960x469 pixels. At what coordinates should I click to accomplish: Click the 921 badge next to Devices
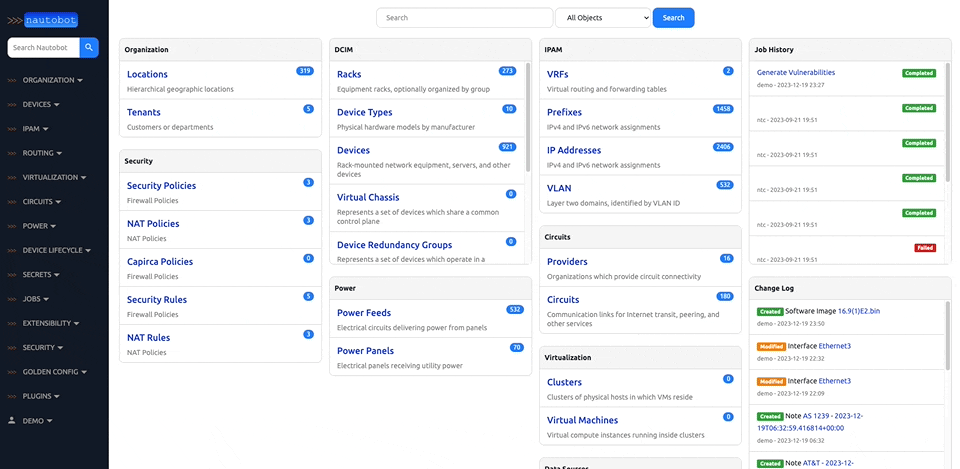[x=507, y=147]
